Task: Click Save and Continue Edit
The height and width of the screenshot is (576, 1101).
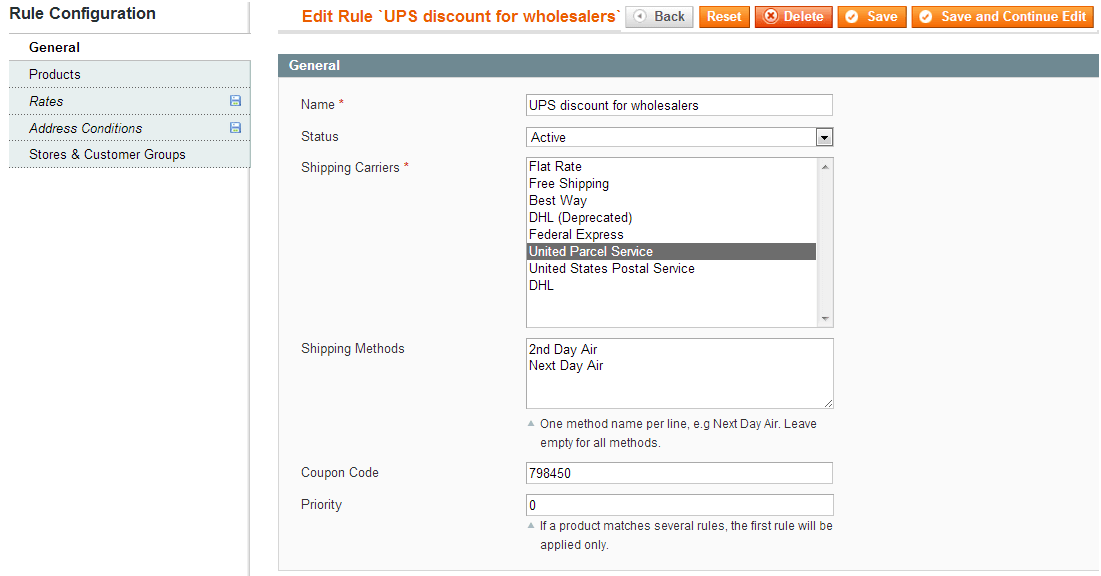Action: click(1002, 16)
